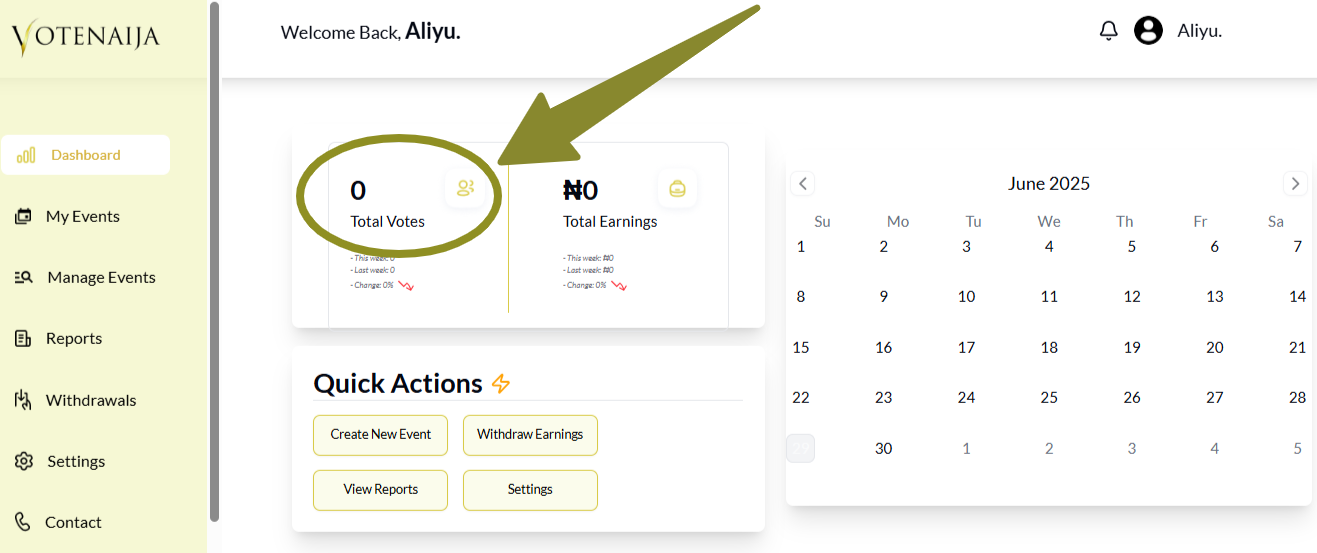Viewport: 1317px width, 553px height.
Task: Click the My Events sidebar icon
Action: pyautogui.click(x=23, y=217)
